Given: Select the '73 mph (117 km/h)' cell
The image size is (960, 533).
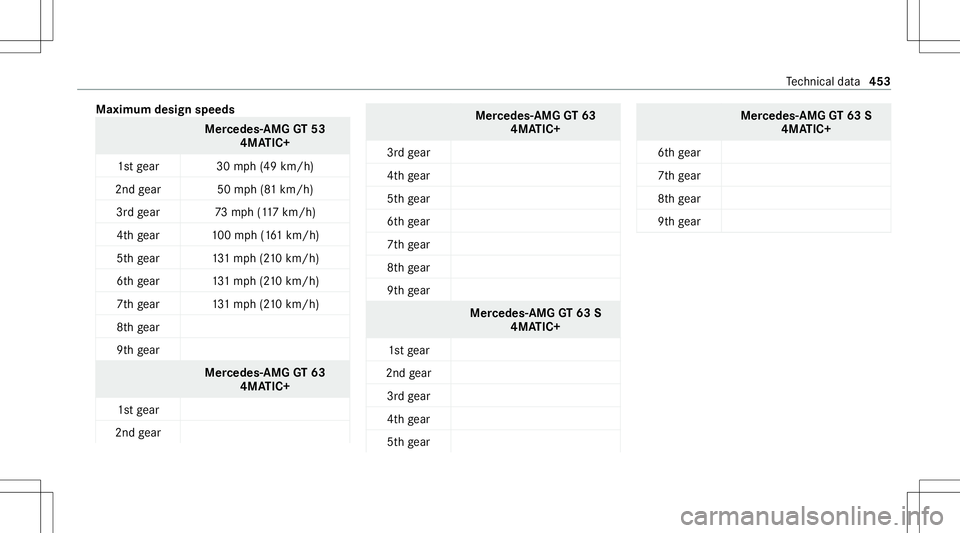Looking at the screenshot, I should [265, 212].
